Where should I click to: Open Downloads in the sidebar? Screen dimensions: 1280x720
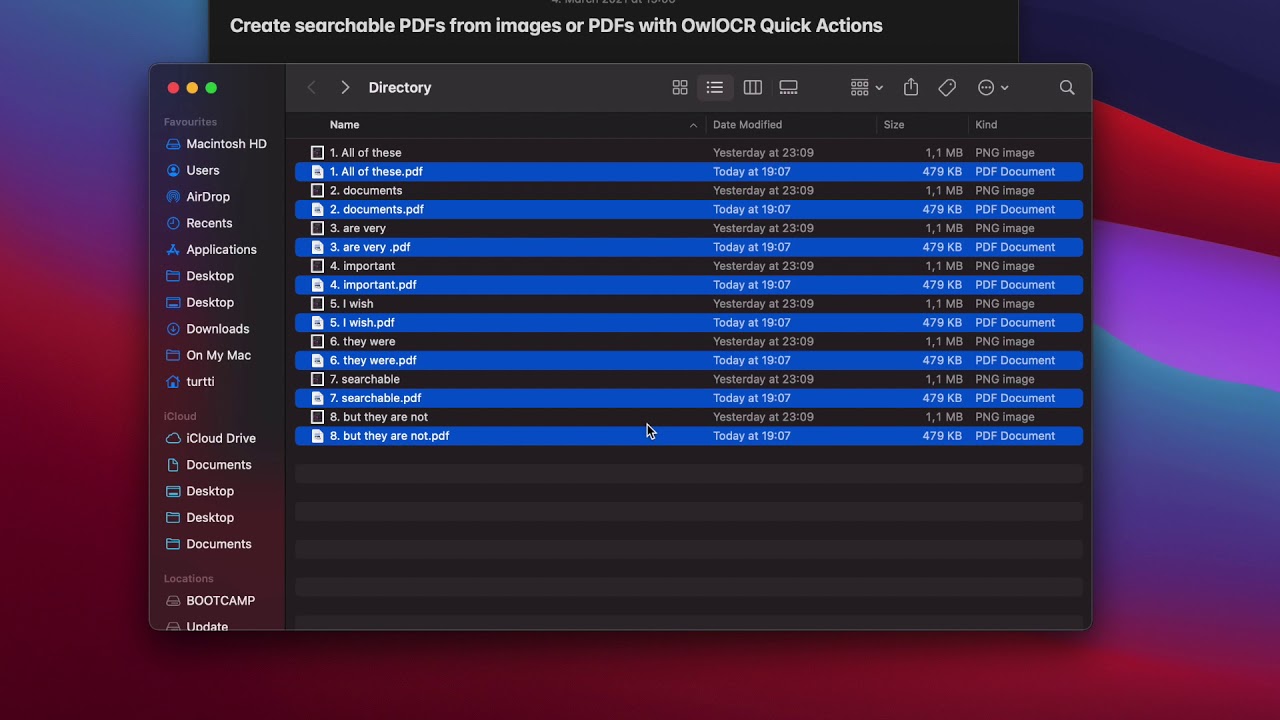coord(216,329)
